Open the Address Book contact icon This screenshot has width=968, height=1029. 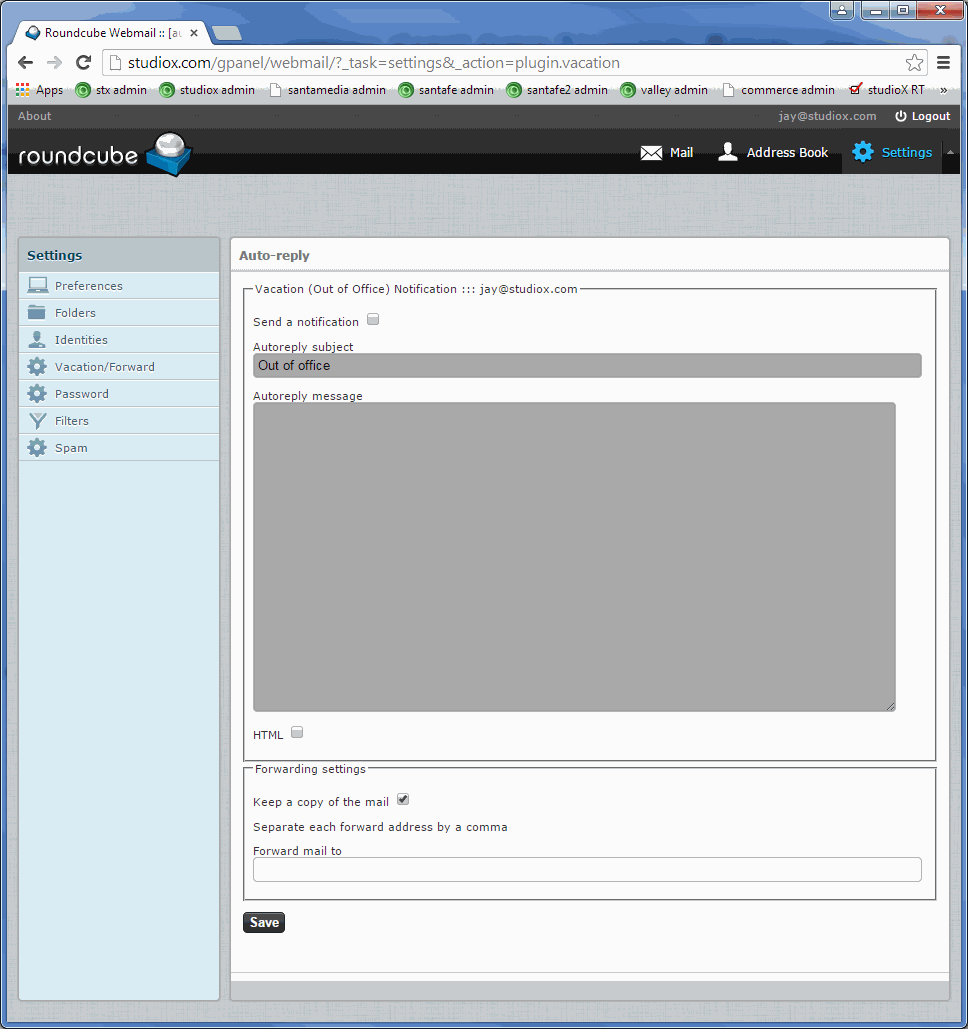pos(727,152)
